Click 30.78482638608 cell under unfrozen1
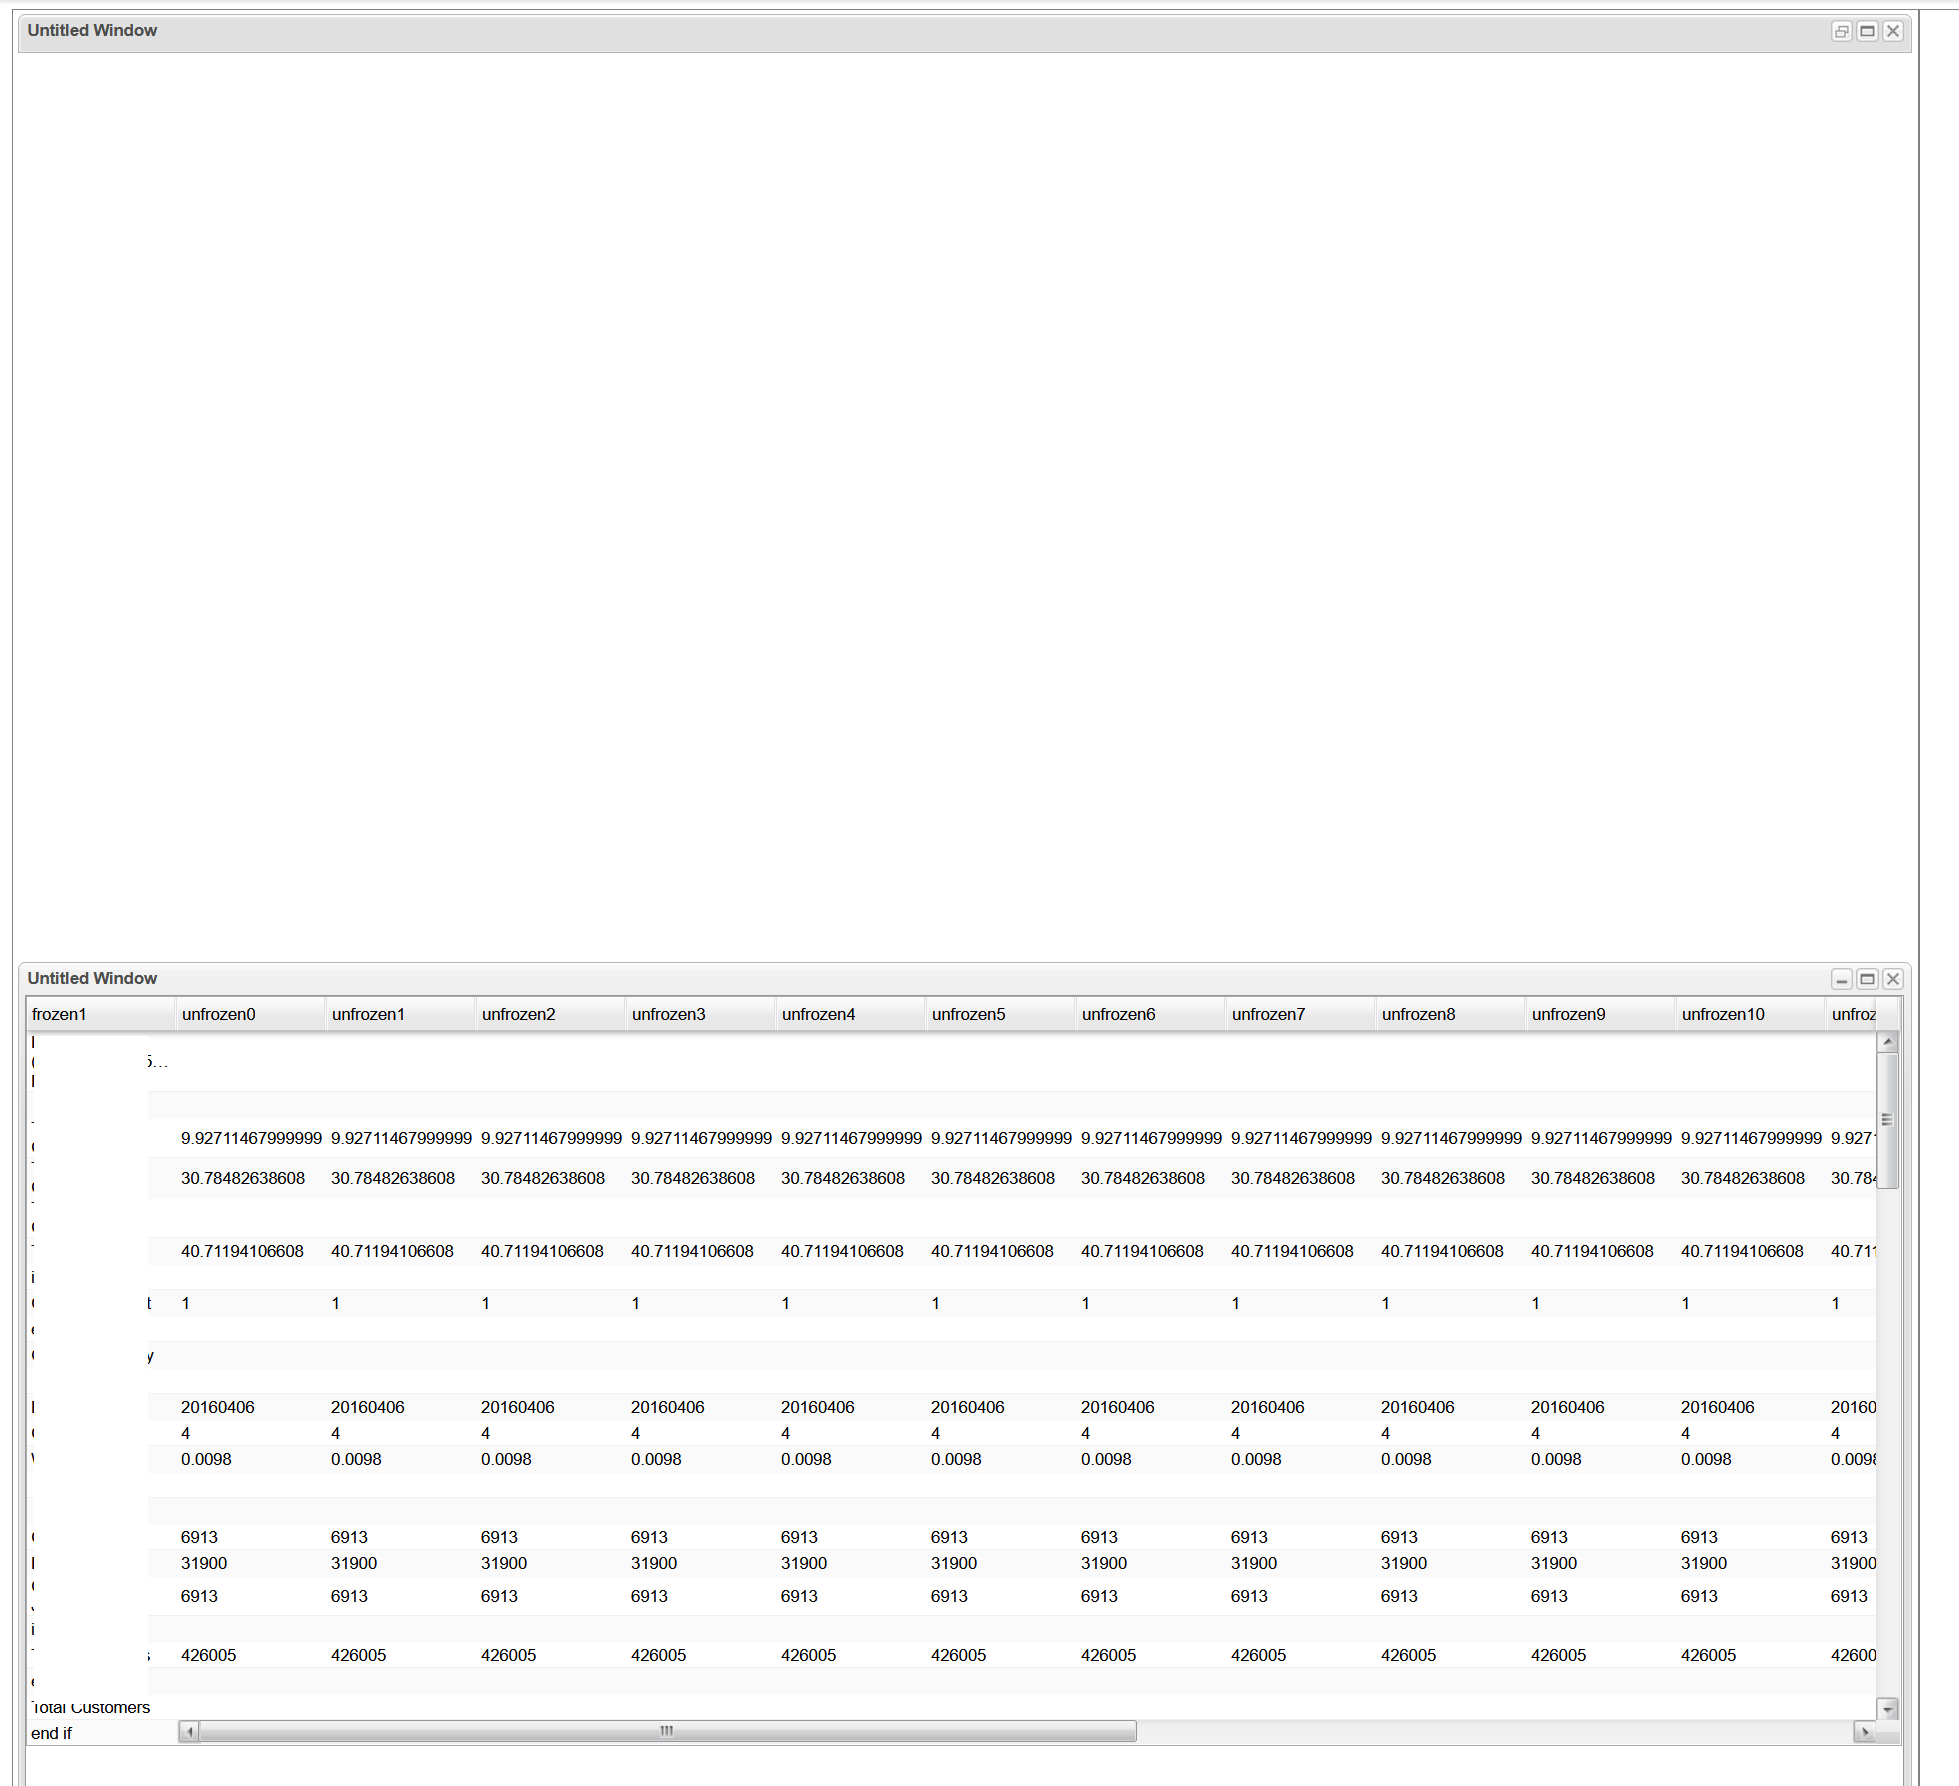The width and height of the screenshot is (1959, 1786). pos(401,1178)
